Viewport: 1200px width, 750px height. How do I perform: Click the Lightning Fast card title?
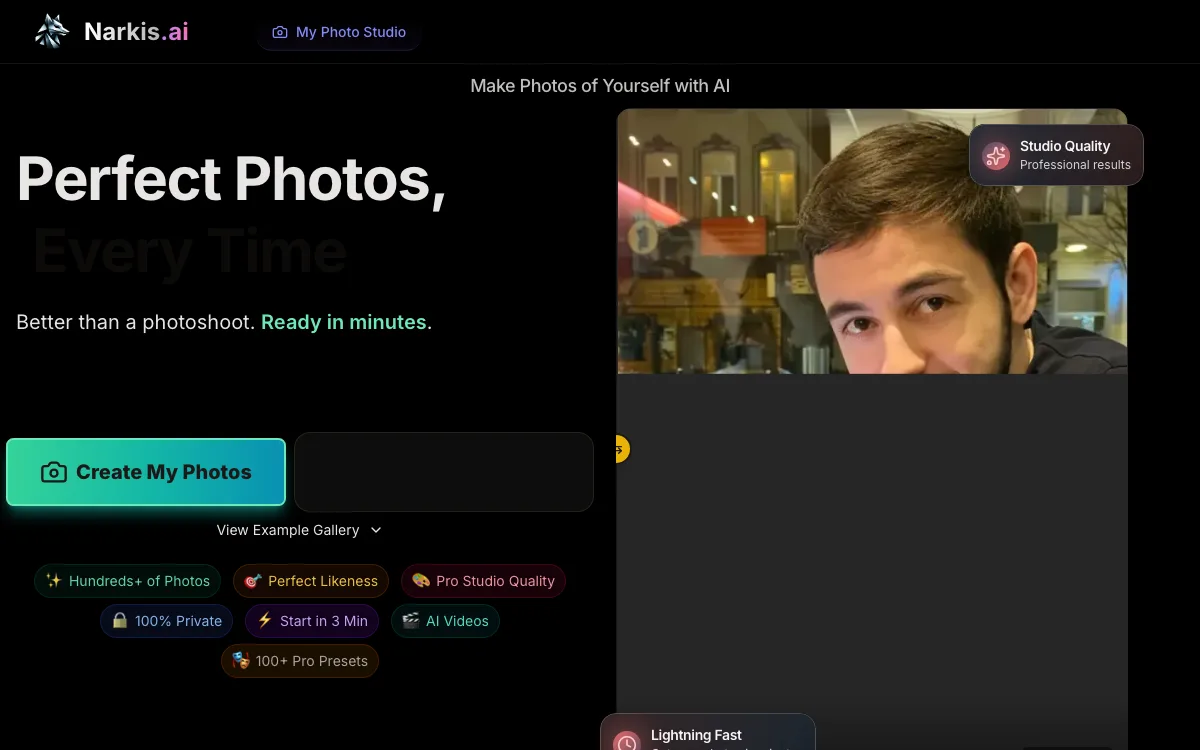point(696,735)
